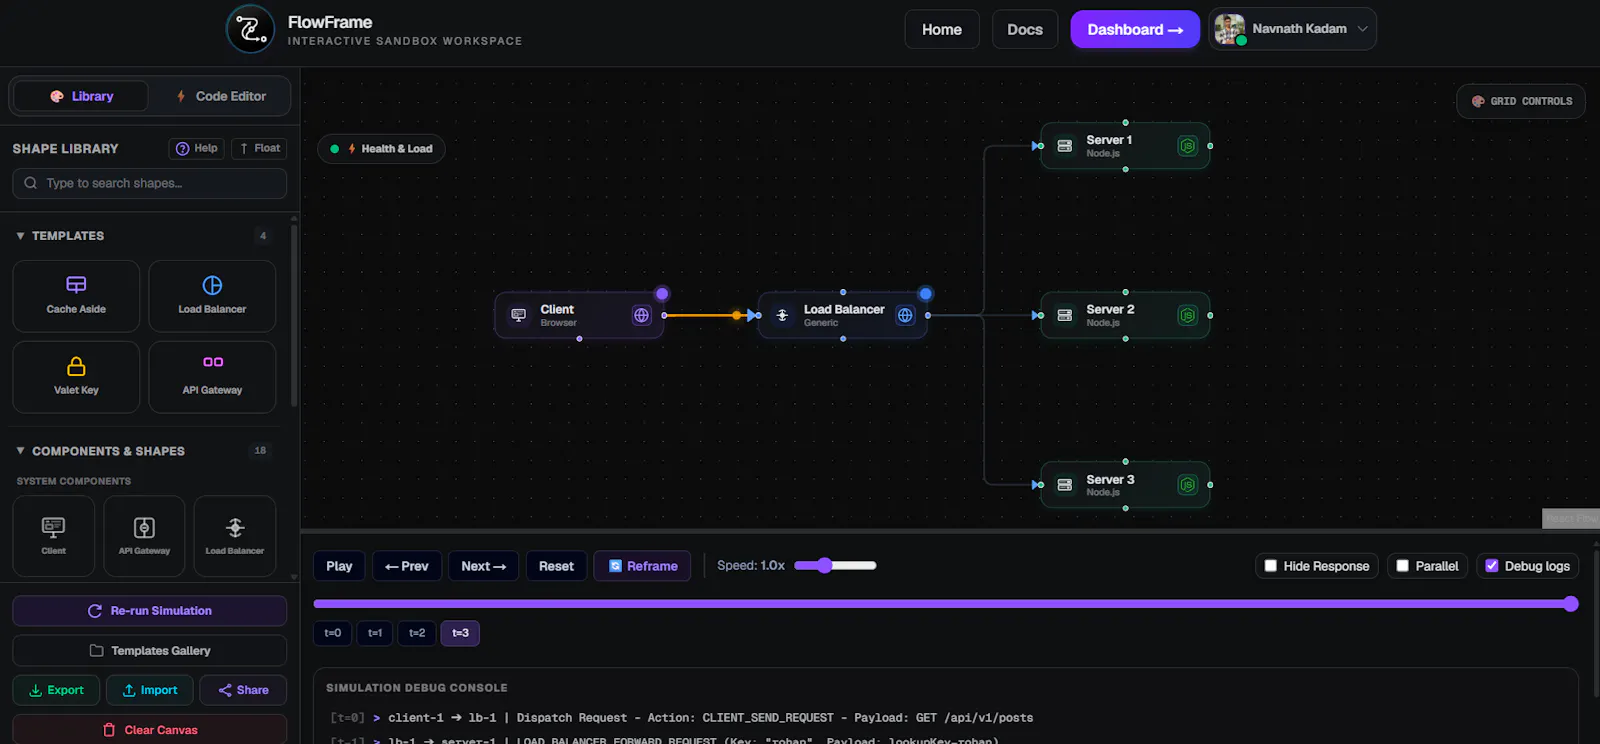Viewport: 1600px width, 744px height.
Task: Jump to t=1 step
Action: pos(375,633)
